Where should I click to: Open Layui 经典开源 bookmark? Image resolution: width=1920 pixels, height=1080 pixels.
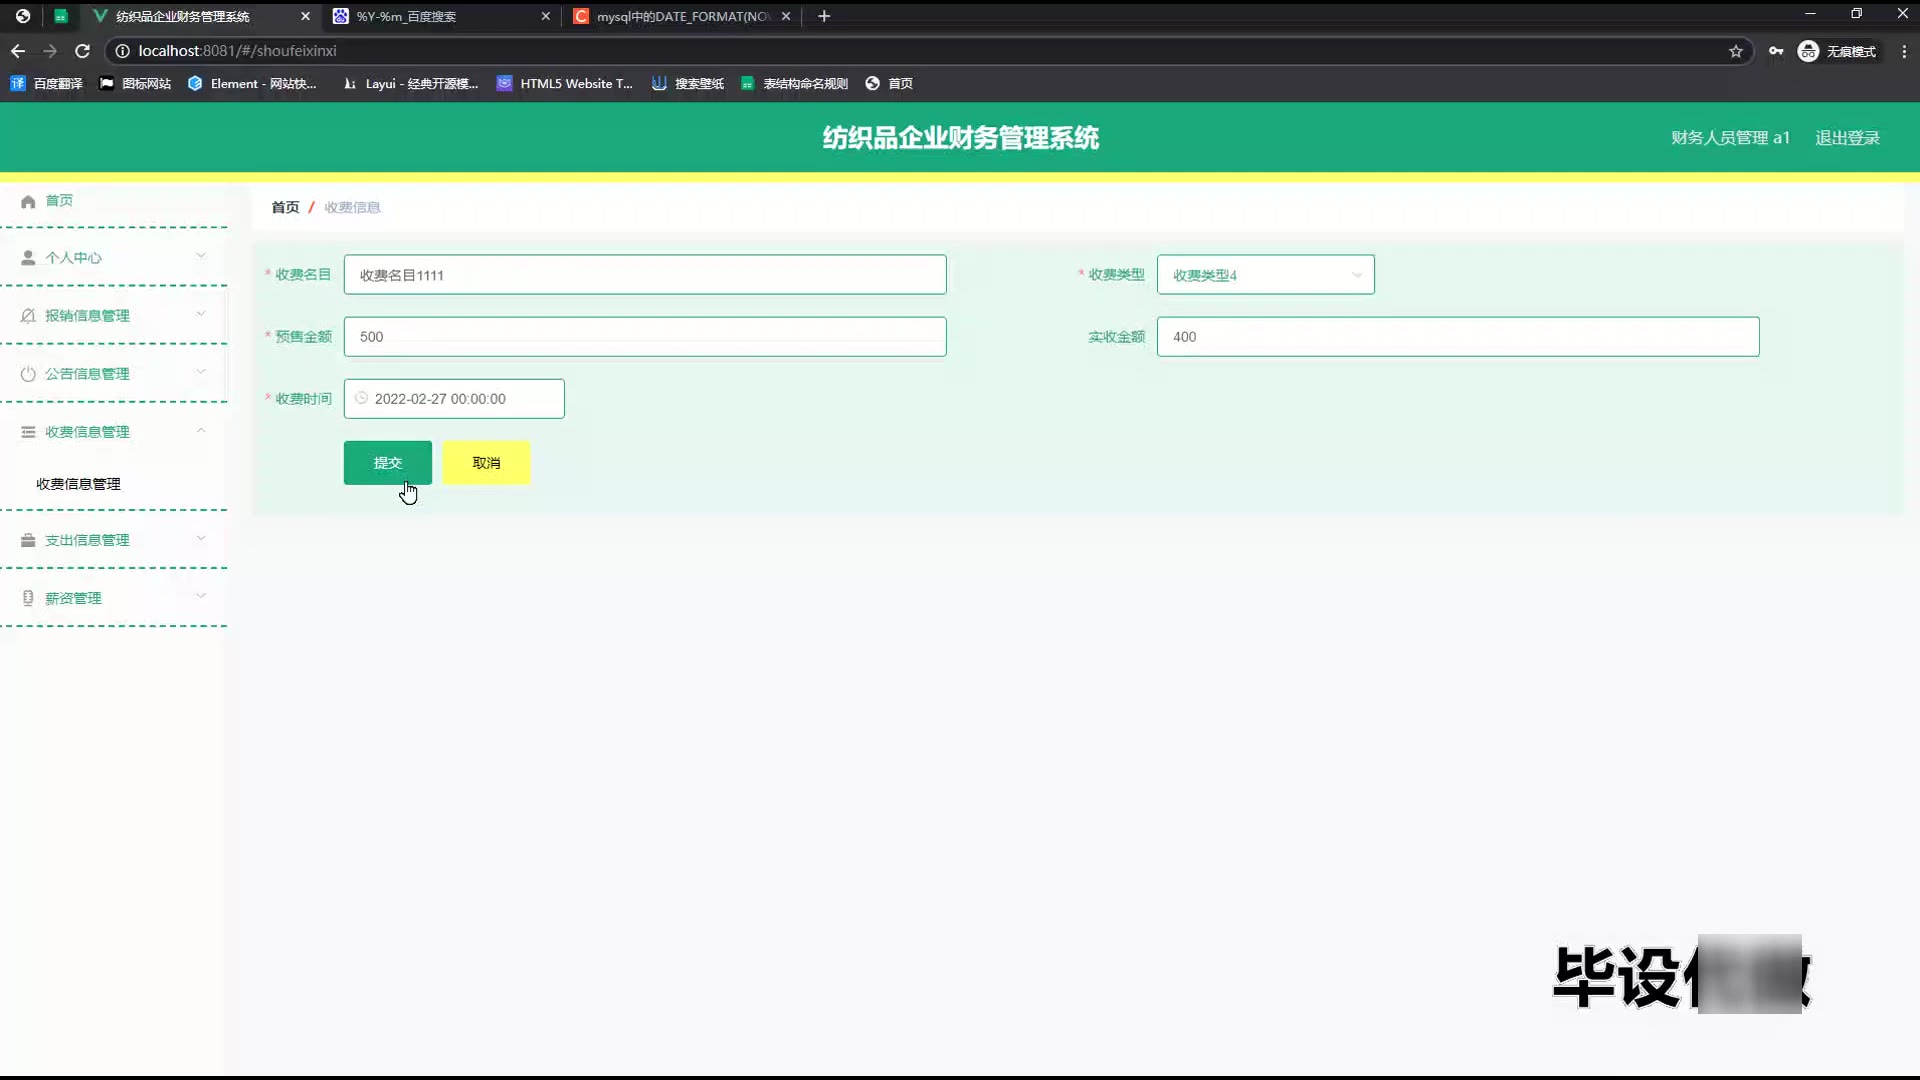[x=410, y=84]
